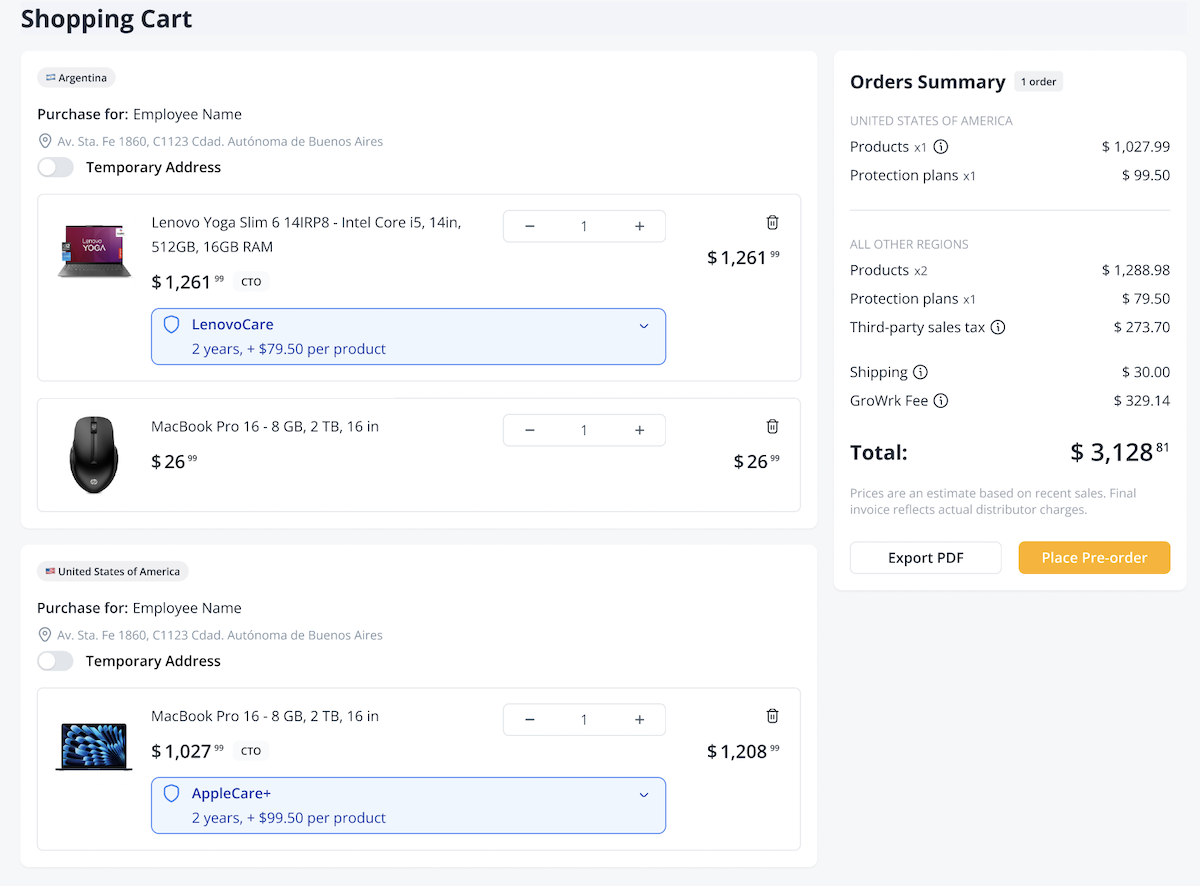
Task: Click the '1 order' badge in Orders Summary
Action: click(x=1038, y=82)
